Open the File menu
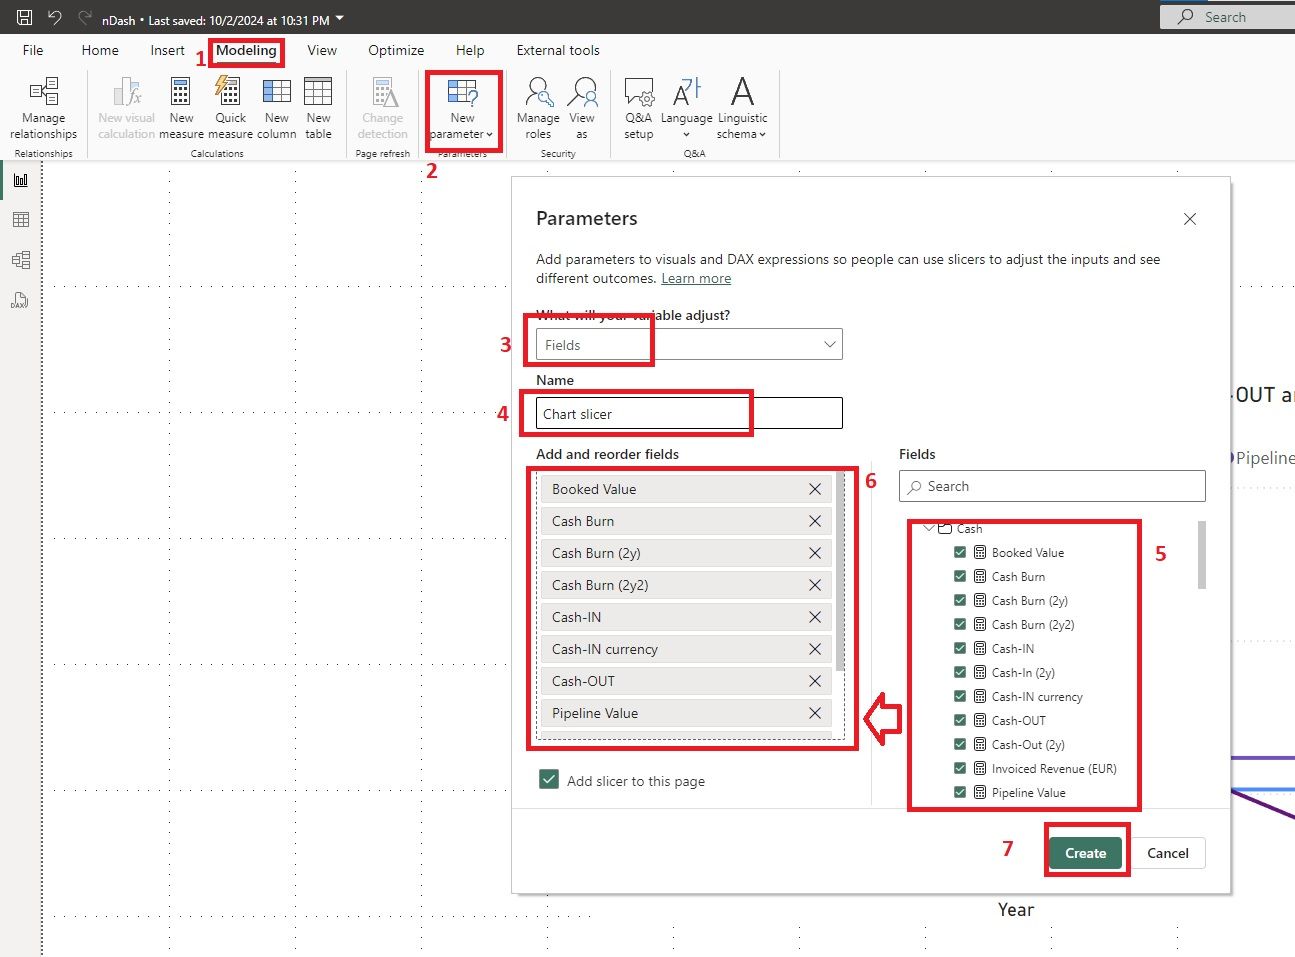This screenshot has height=957, width=1295. point(33,50)
